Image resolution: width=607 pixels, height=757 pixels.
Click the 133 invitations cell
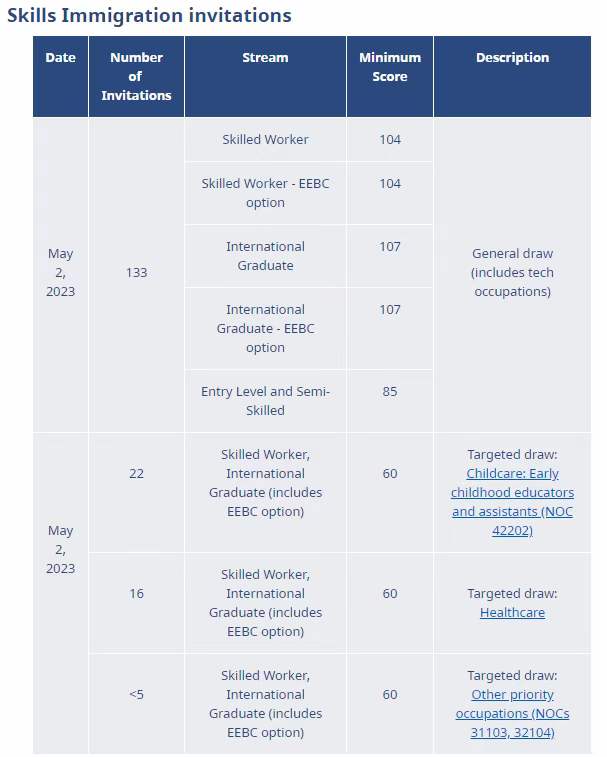click(x=136, y=275)
